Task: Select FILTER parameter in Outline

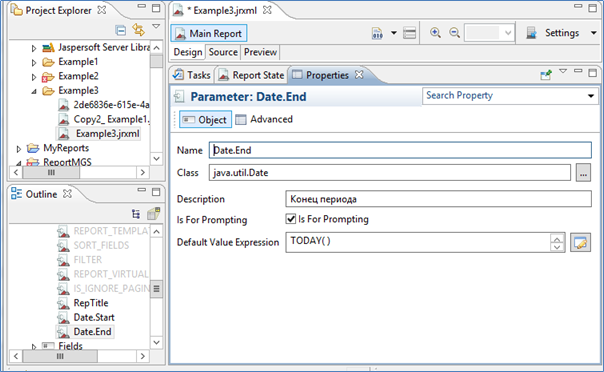Action: [80, 260]
